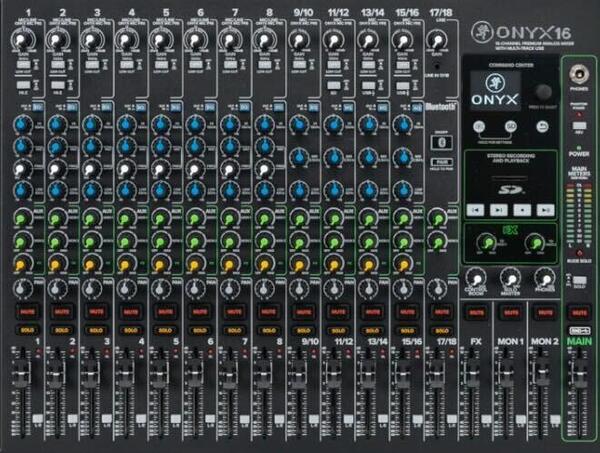The image size is (600, 453).
Task: Mute the MON 1 output
Action: point(511,313)
